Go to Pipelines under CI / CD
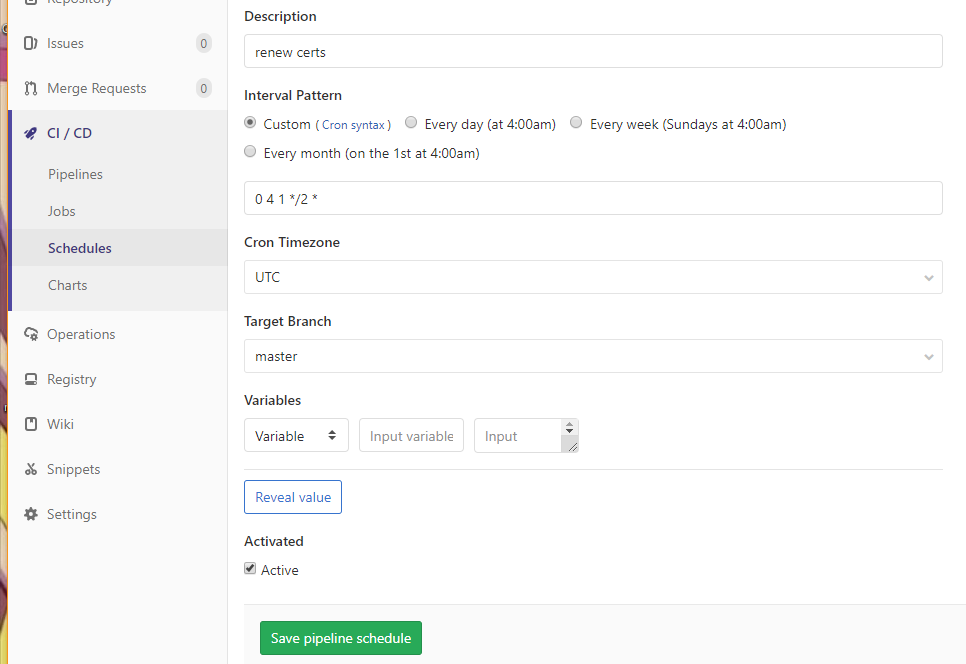966x664 pixels. 75,174
